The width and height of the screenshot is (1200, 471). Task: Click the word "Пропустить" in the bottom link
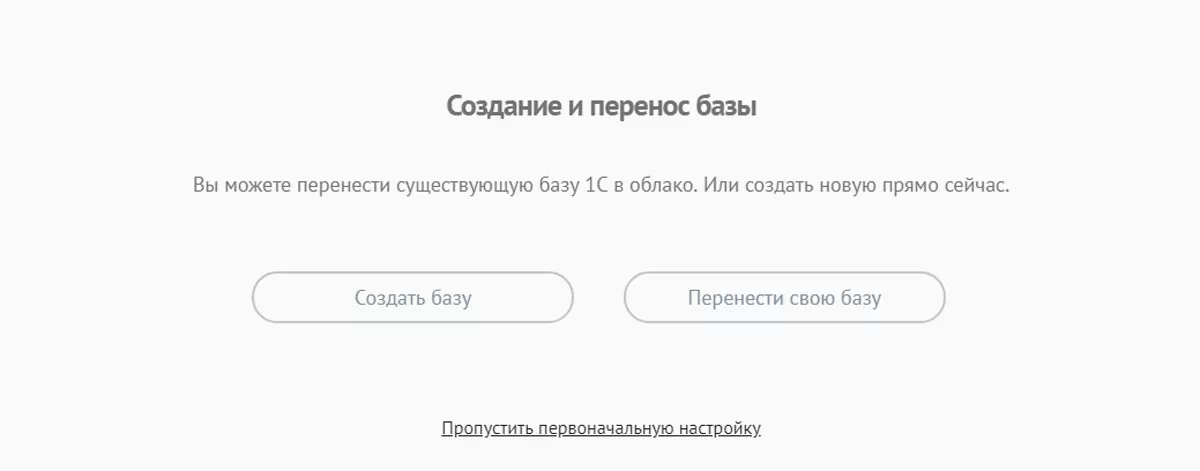click(486, 429)
